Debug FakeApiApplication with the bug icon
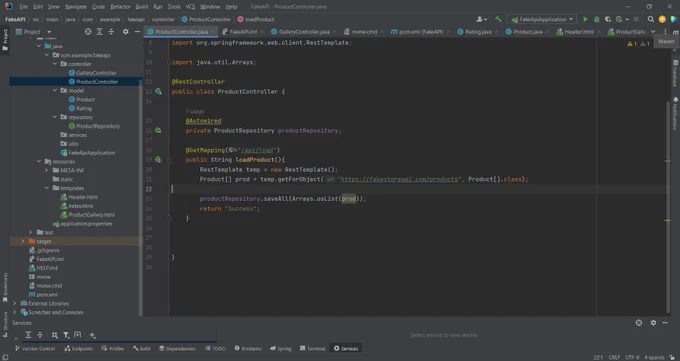 coord(596,19)
